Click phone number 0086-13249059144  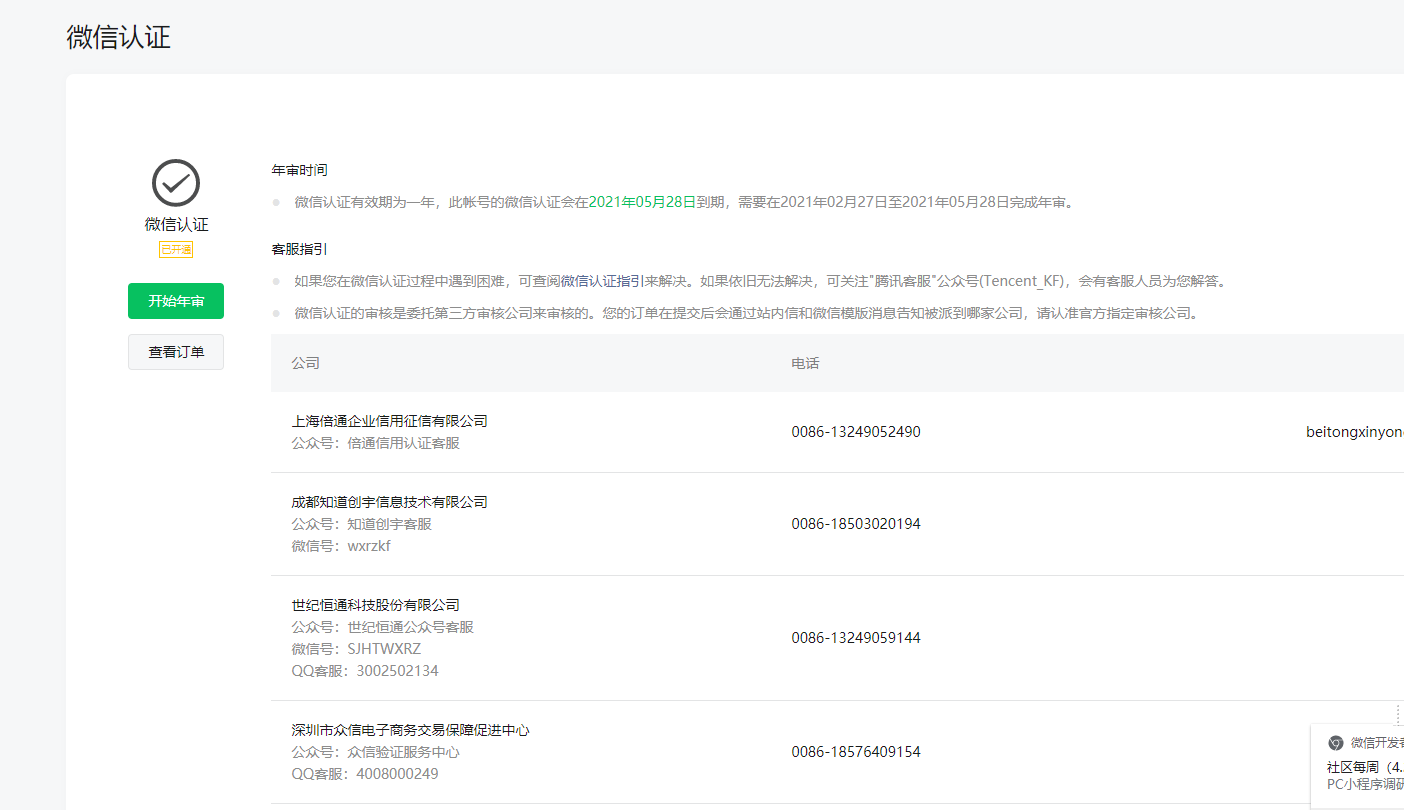[856, 638]
